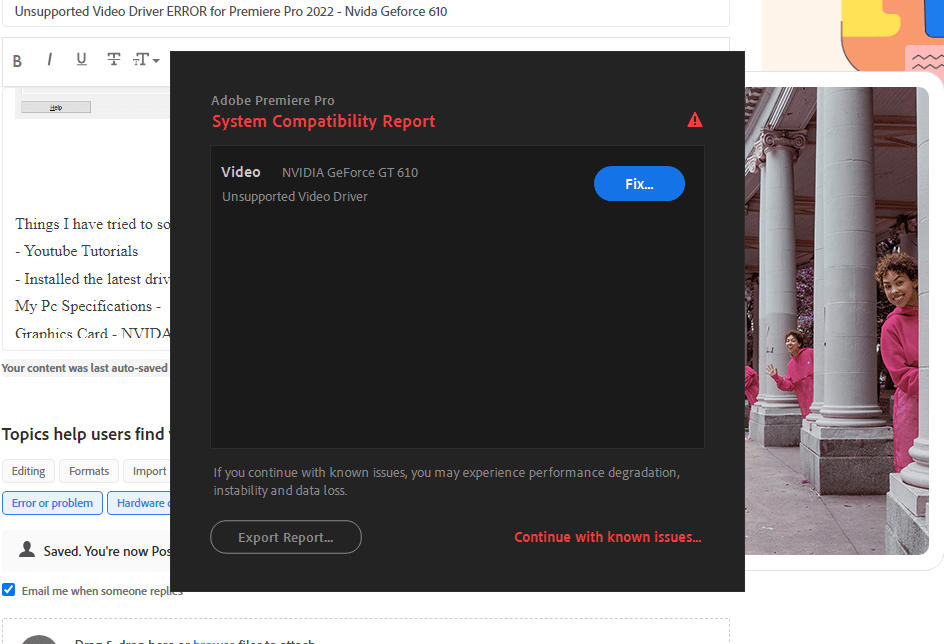This screenshot has height=644, width=944.
Task: Open Export Report dialog
Action: [285, 537]
